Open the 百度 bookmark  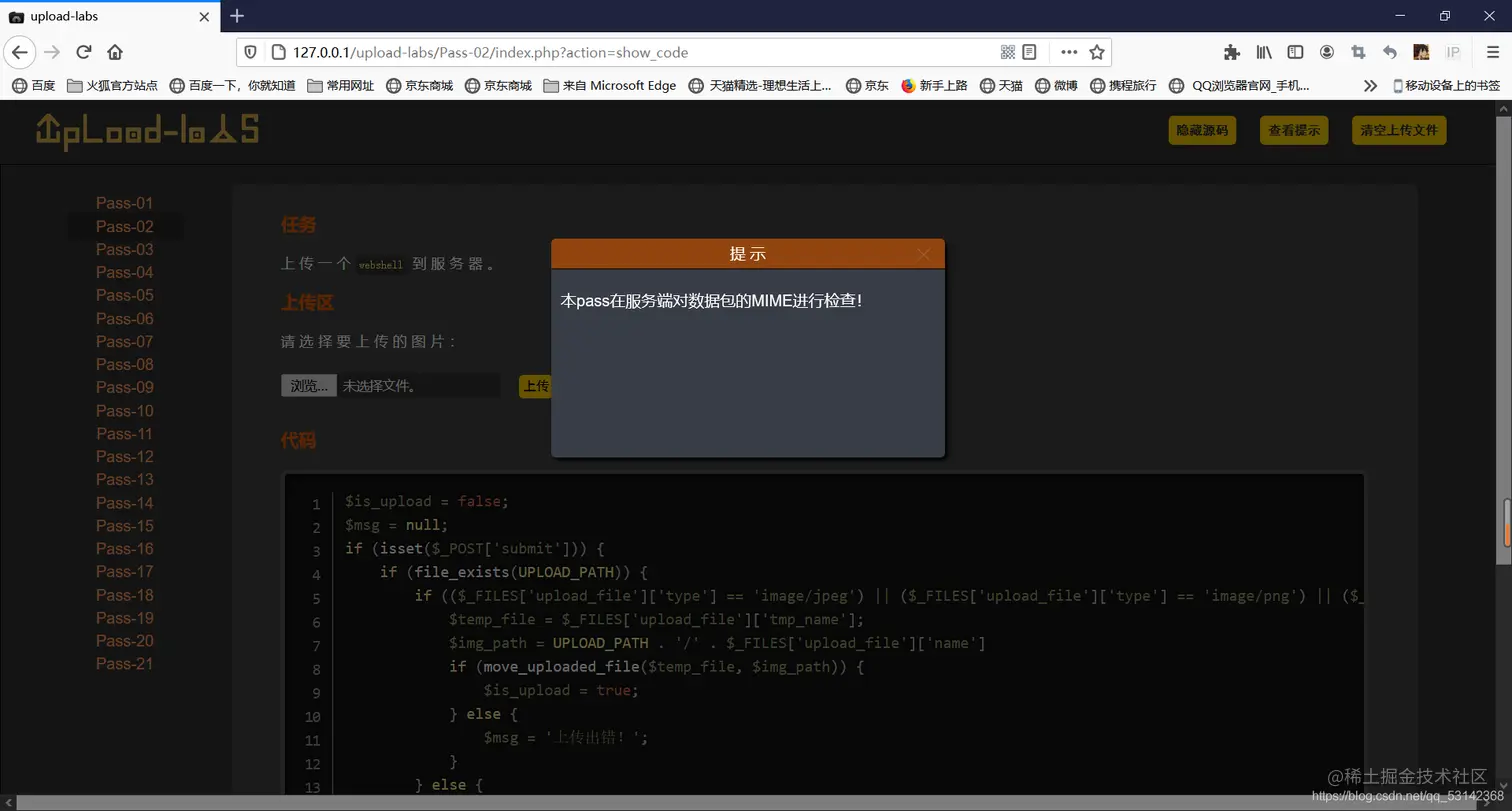pos(34,86)
